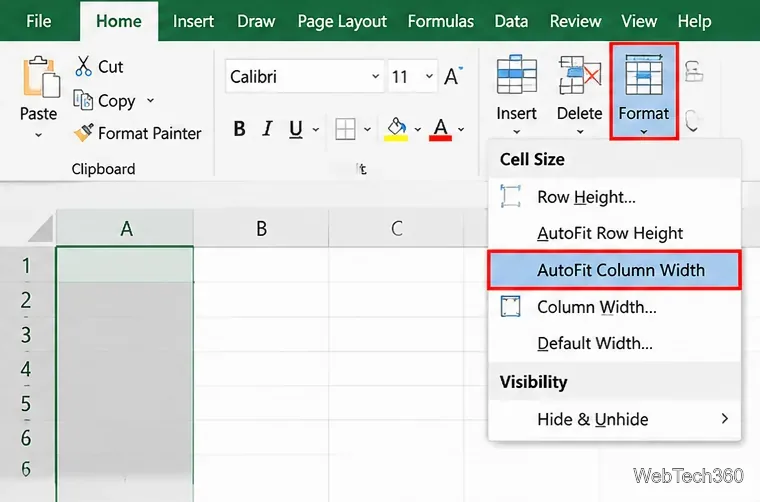The image size is (760, 502).
Task: Expand the Insert dropdown arrow
Action: (517, 132)
